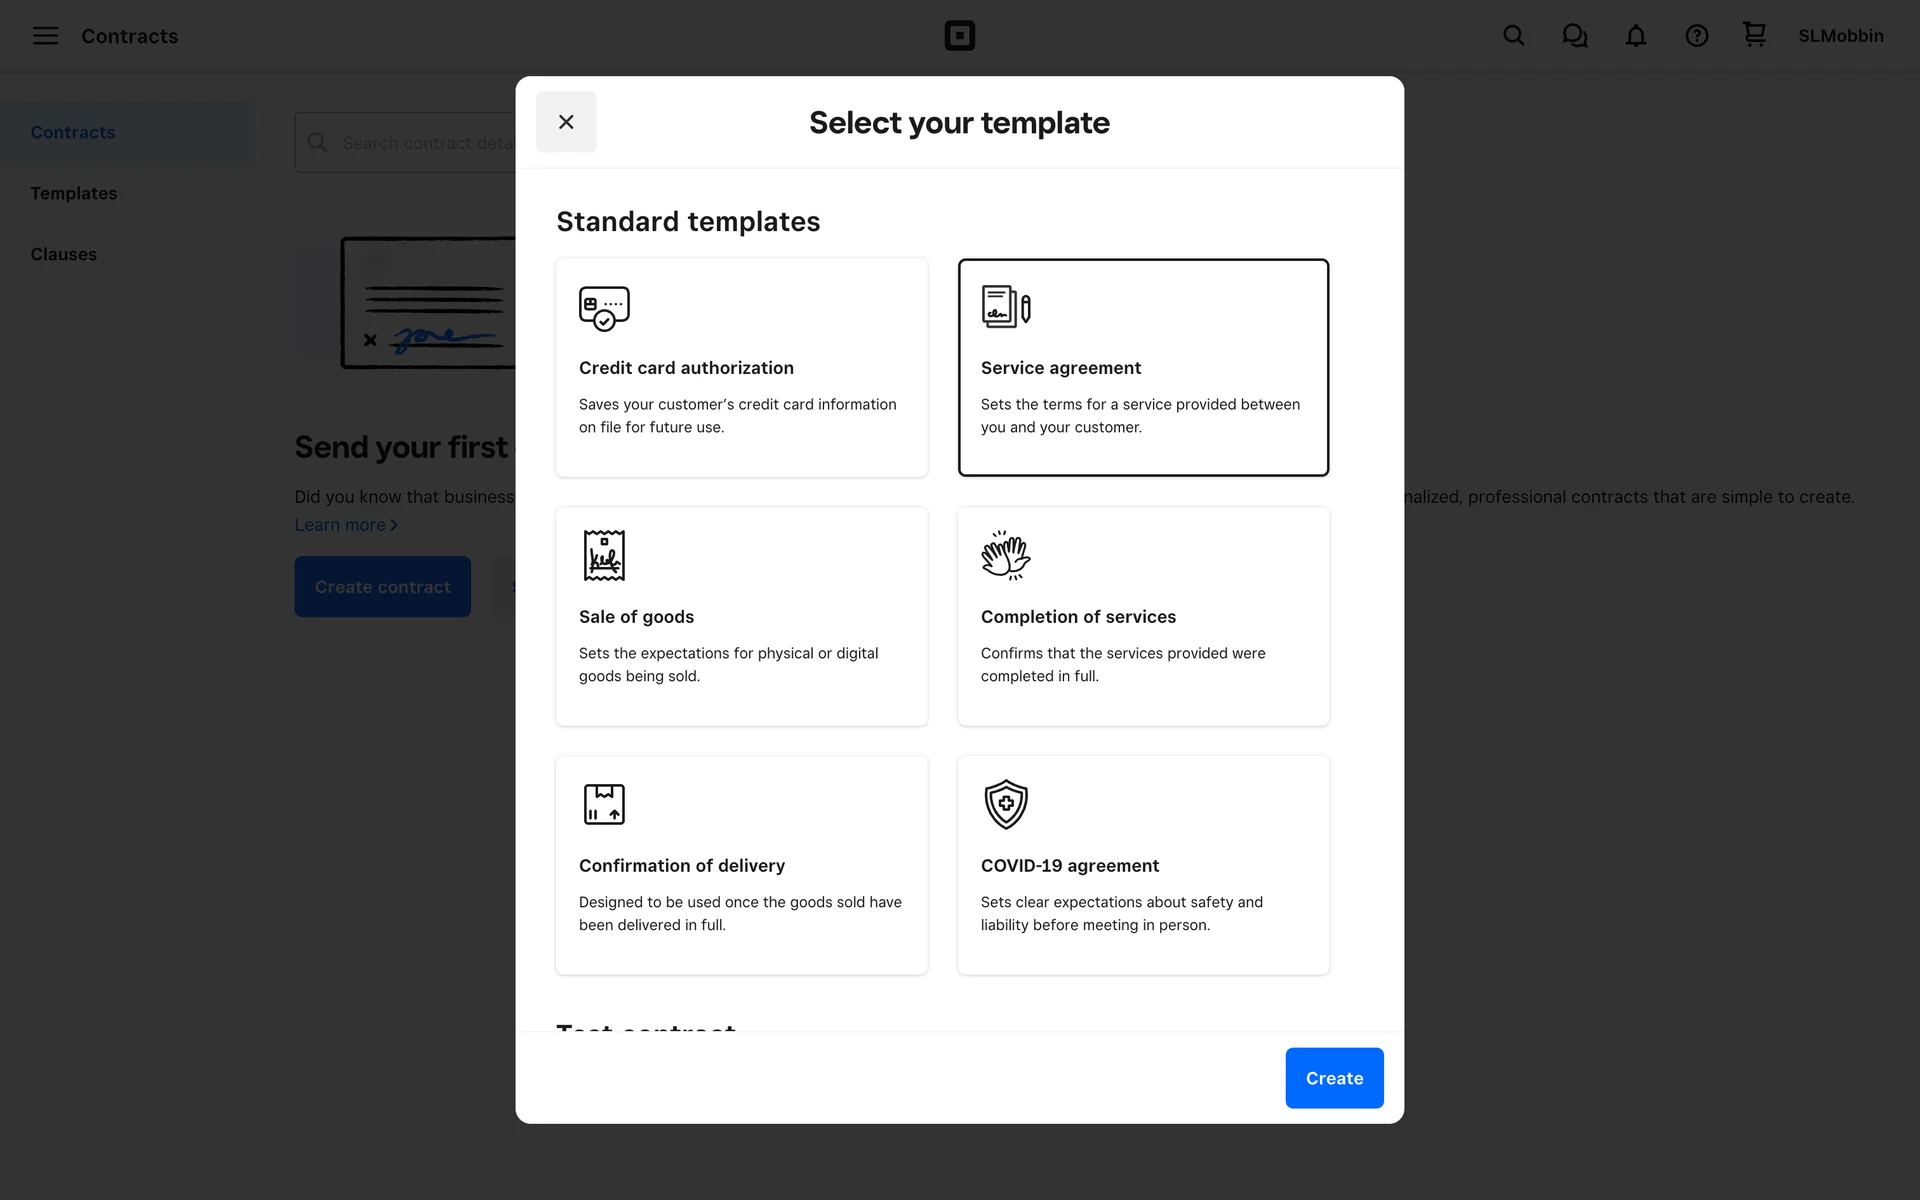Image resolution: width=1920 pixels, height=1200 pixels.
Task: Open the messages chat icon
Action: pos(1574,36)
